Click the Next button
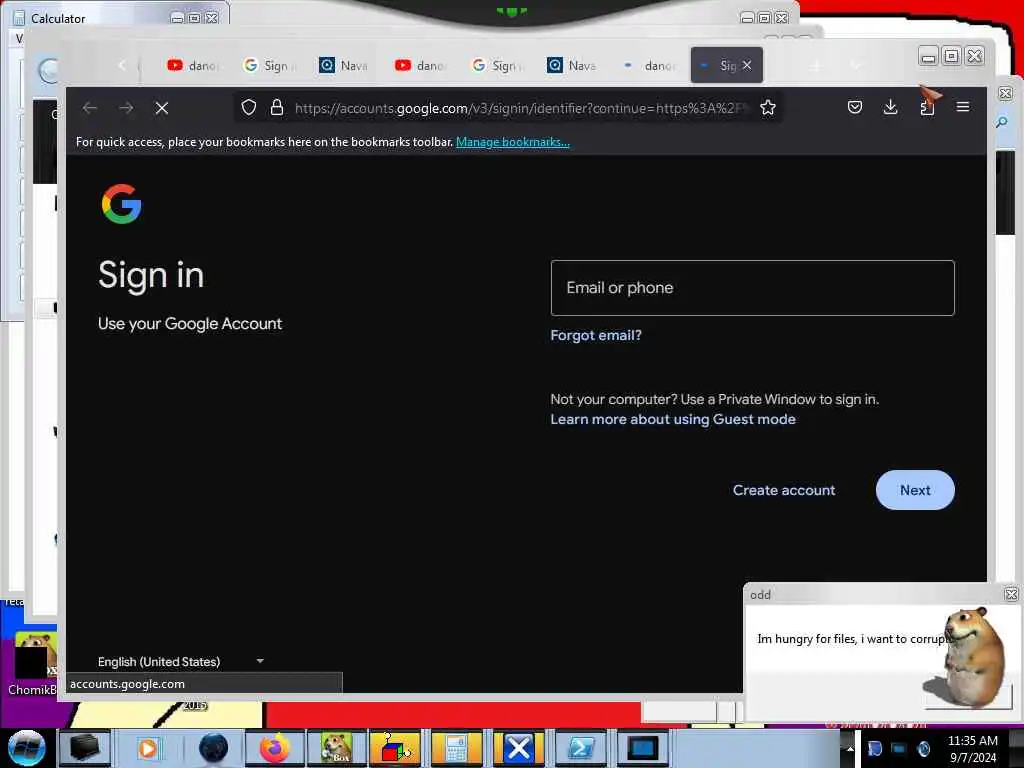Viewport: 1024px width, 768px height. pos(915,490)
